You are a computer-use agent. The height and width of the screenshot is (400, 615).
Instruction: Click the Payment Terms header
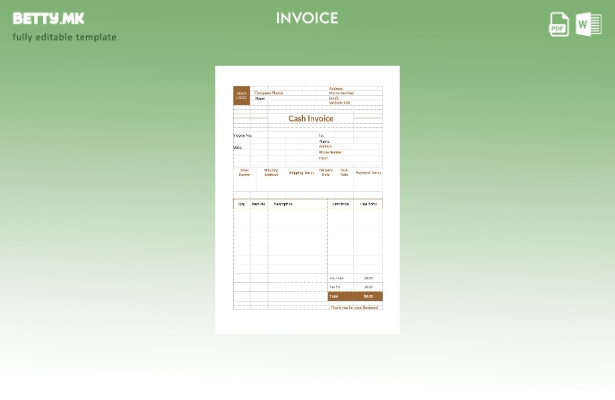pos(368,172)
